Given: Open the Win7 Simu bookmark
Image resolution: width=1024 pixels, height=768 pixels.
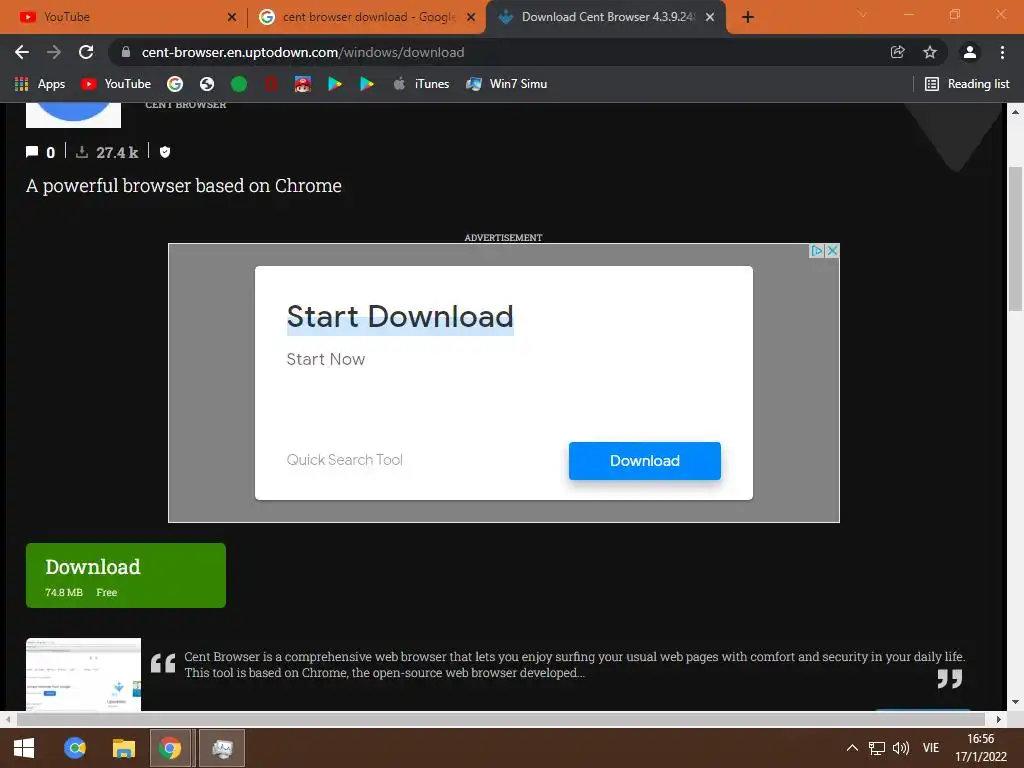Looking at the screenshot, I should [507, 84].
